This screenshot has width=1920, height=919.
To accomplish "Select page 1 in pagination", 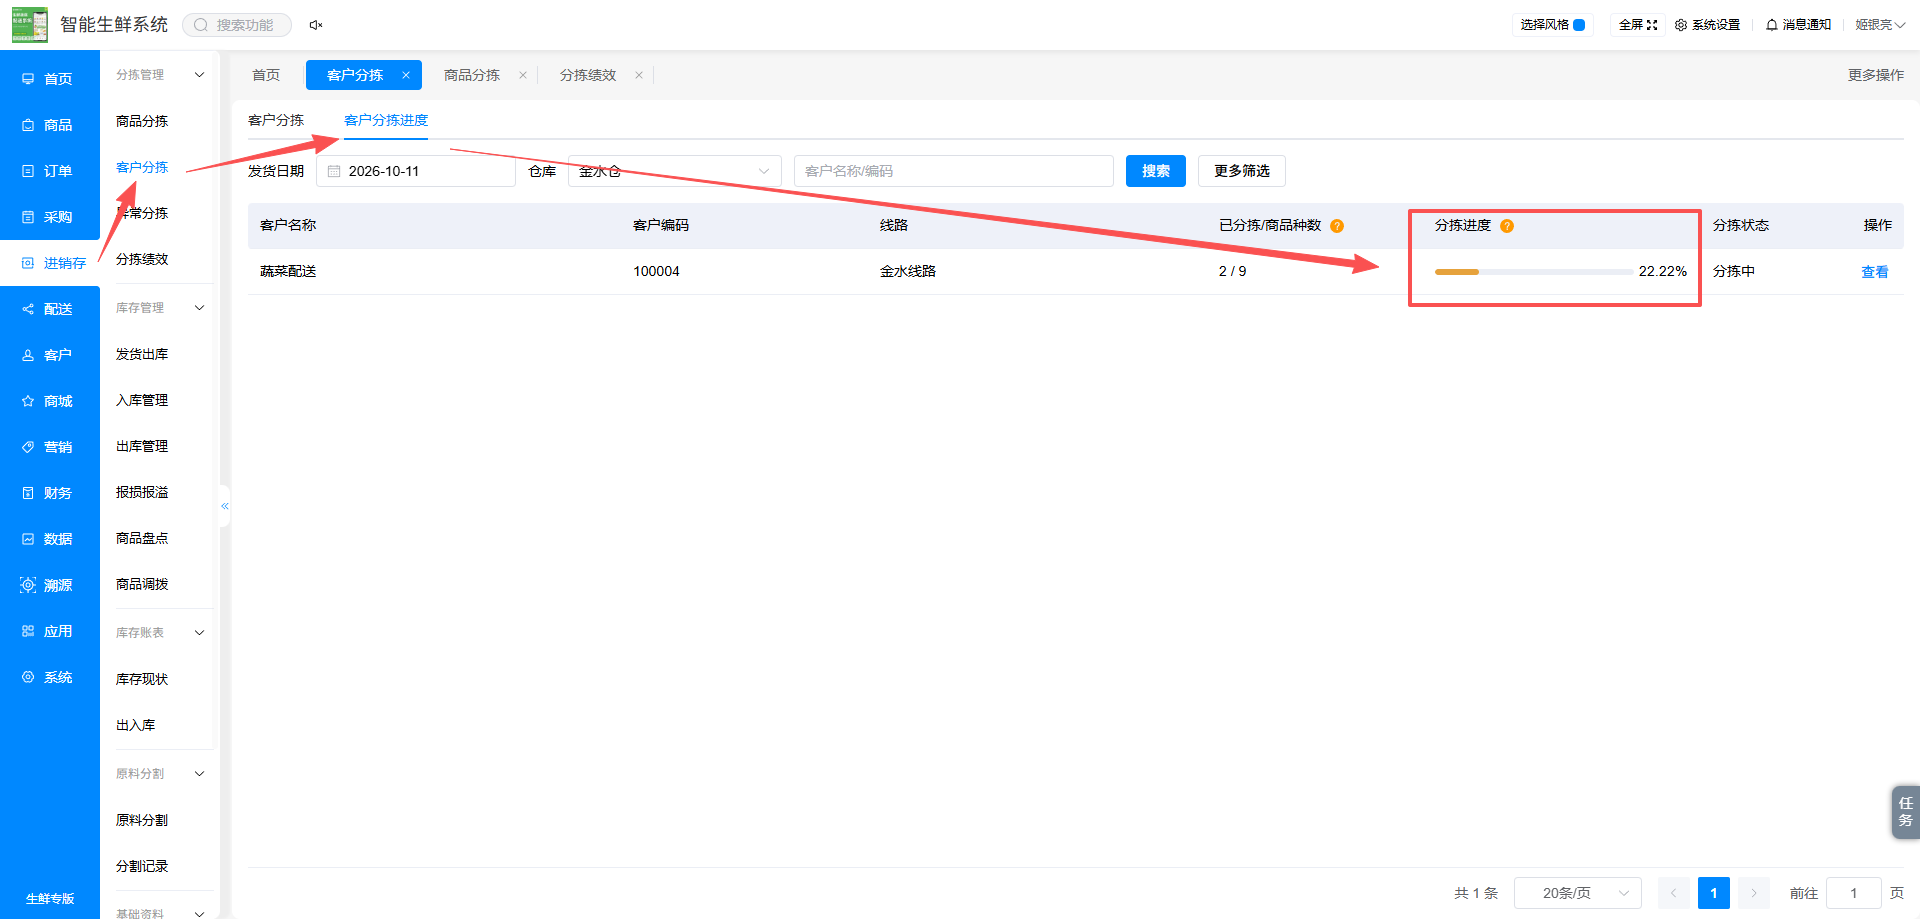I will tap(1714, 893).
